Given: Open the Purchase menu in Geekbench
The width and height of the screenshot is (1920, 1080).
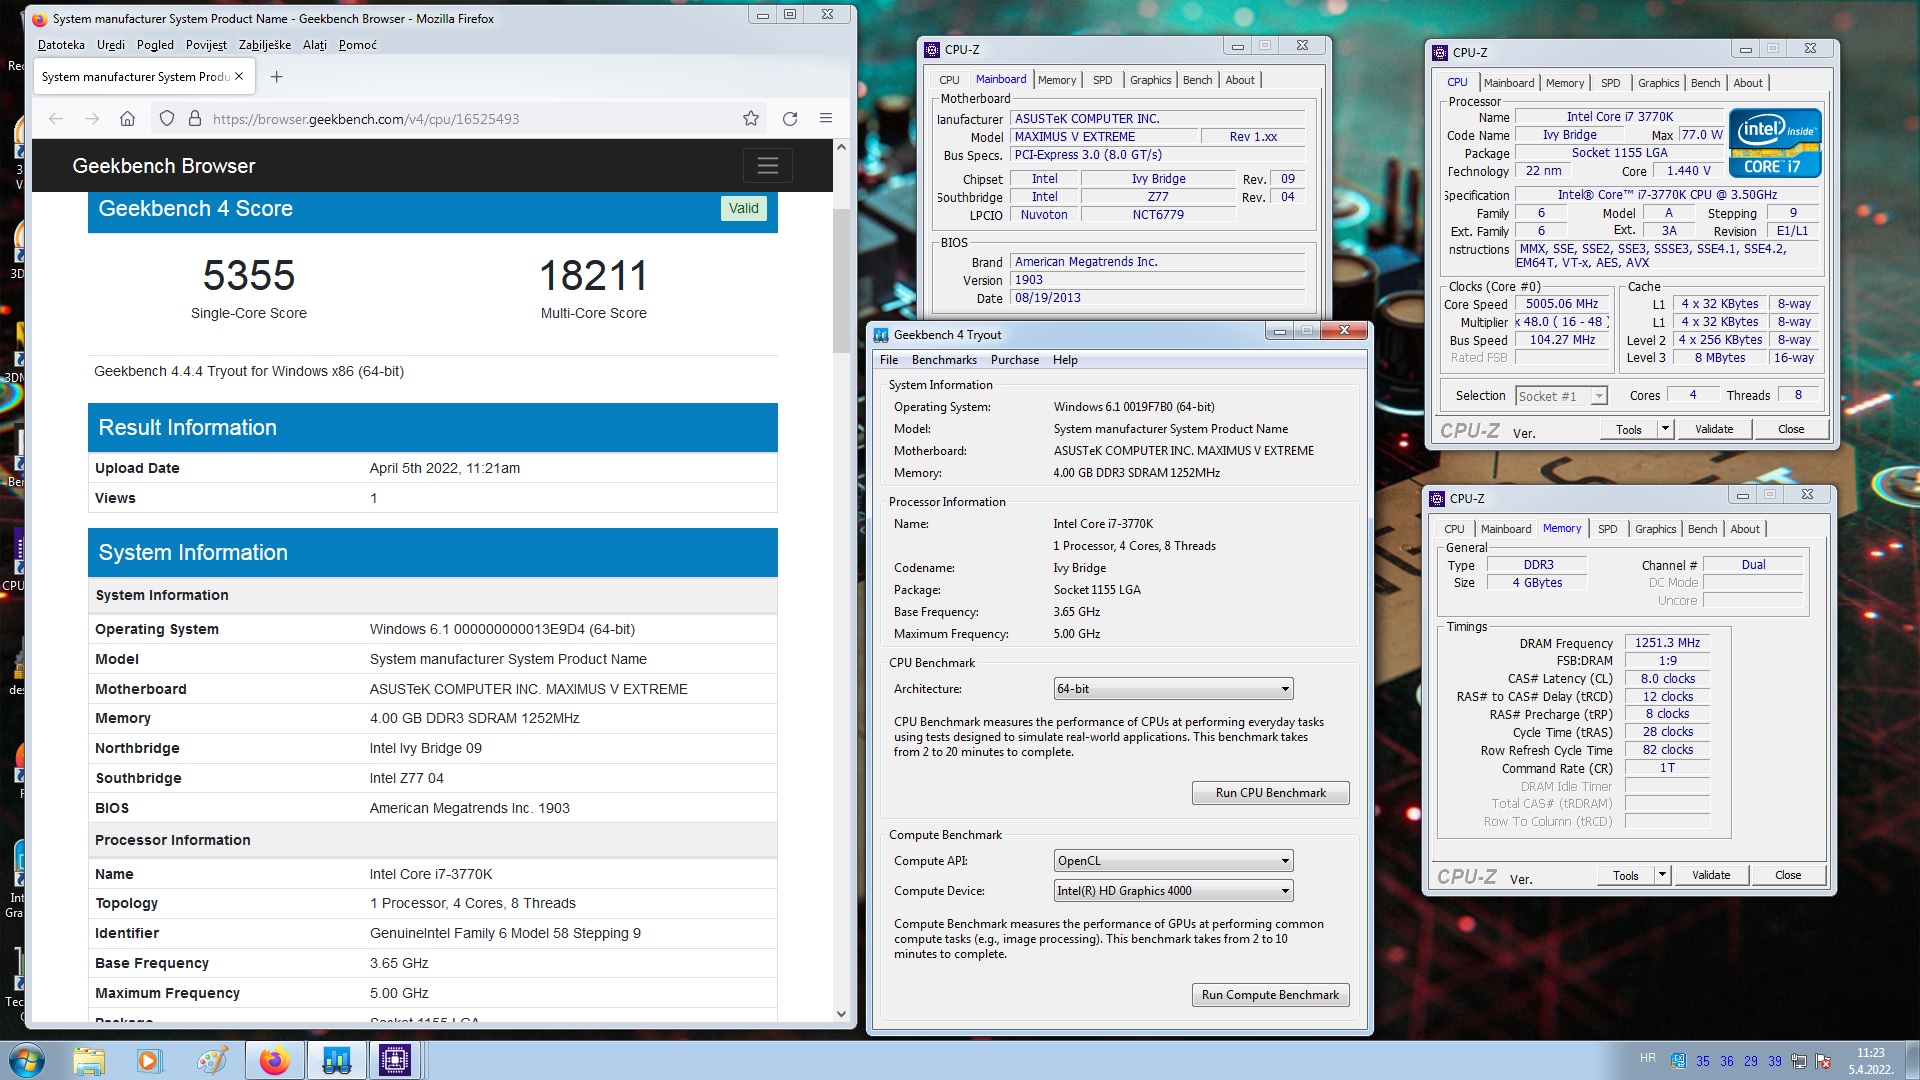Looking at the screenshot, I should click(x=1015, y=360).
